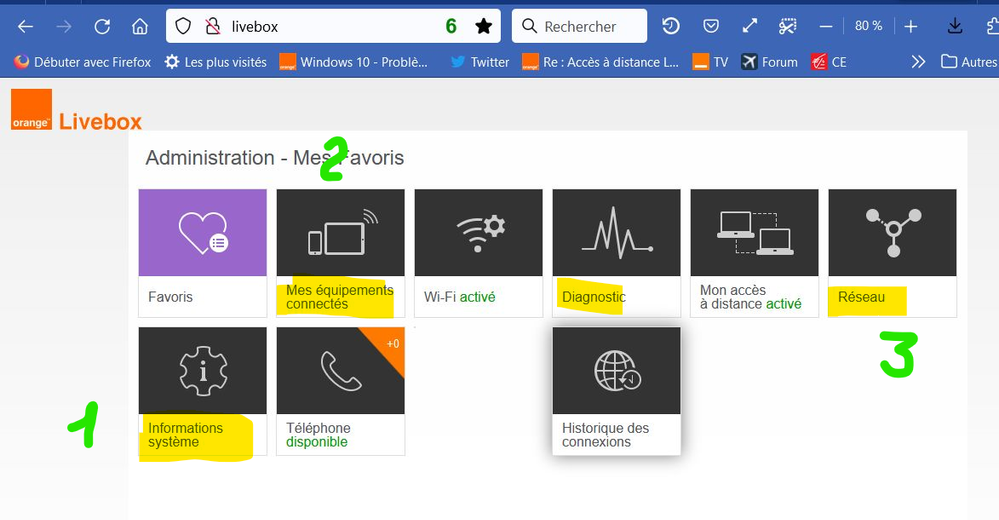Open the Wi-Fi settings tile

pos(478,252)
